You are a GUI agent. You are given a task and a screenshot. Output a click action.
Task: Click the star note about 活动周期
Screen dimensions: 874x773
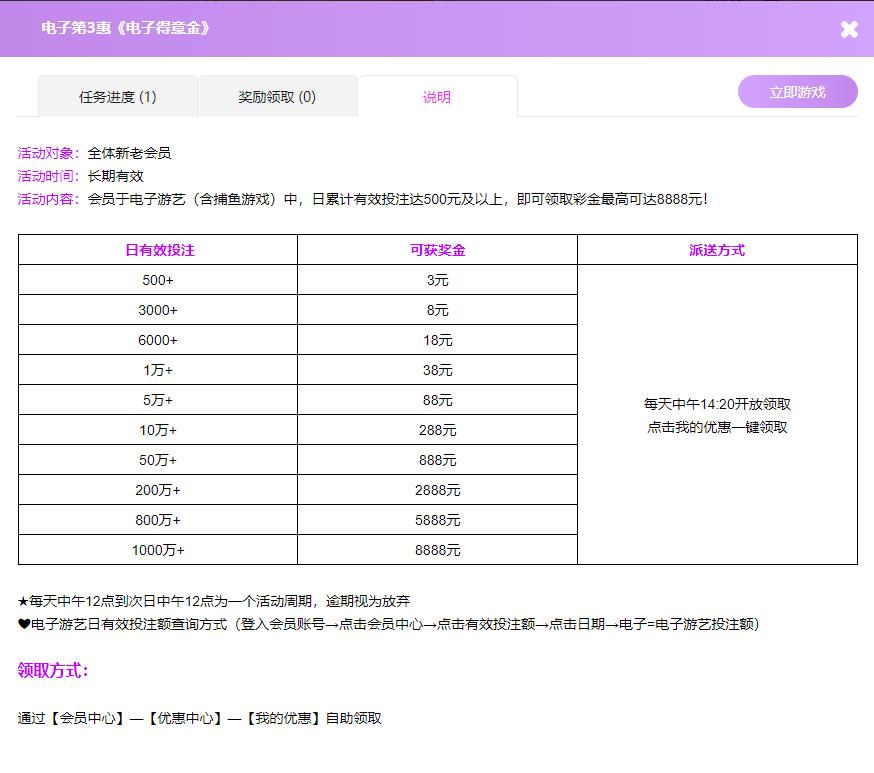click(214, 601)
